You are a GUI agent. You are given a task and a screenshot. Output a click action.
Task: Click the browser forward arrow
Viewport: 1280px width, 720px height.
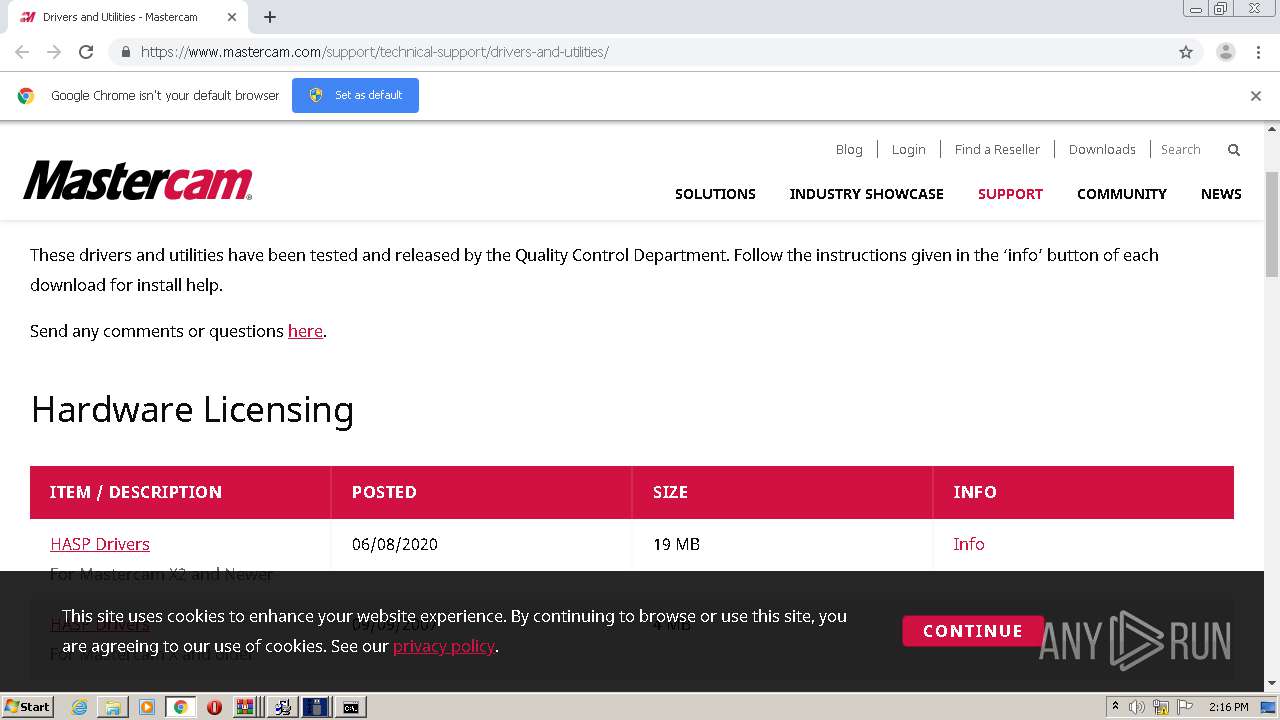point(54,52)
